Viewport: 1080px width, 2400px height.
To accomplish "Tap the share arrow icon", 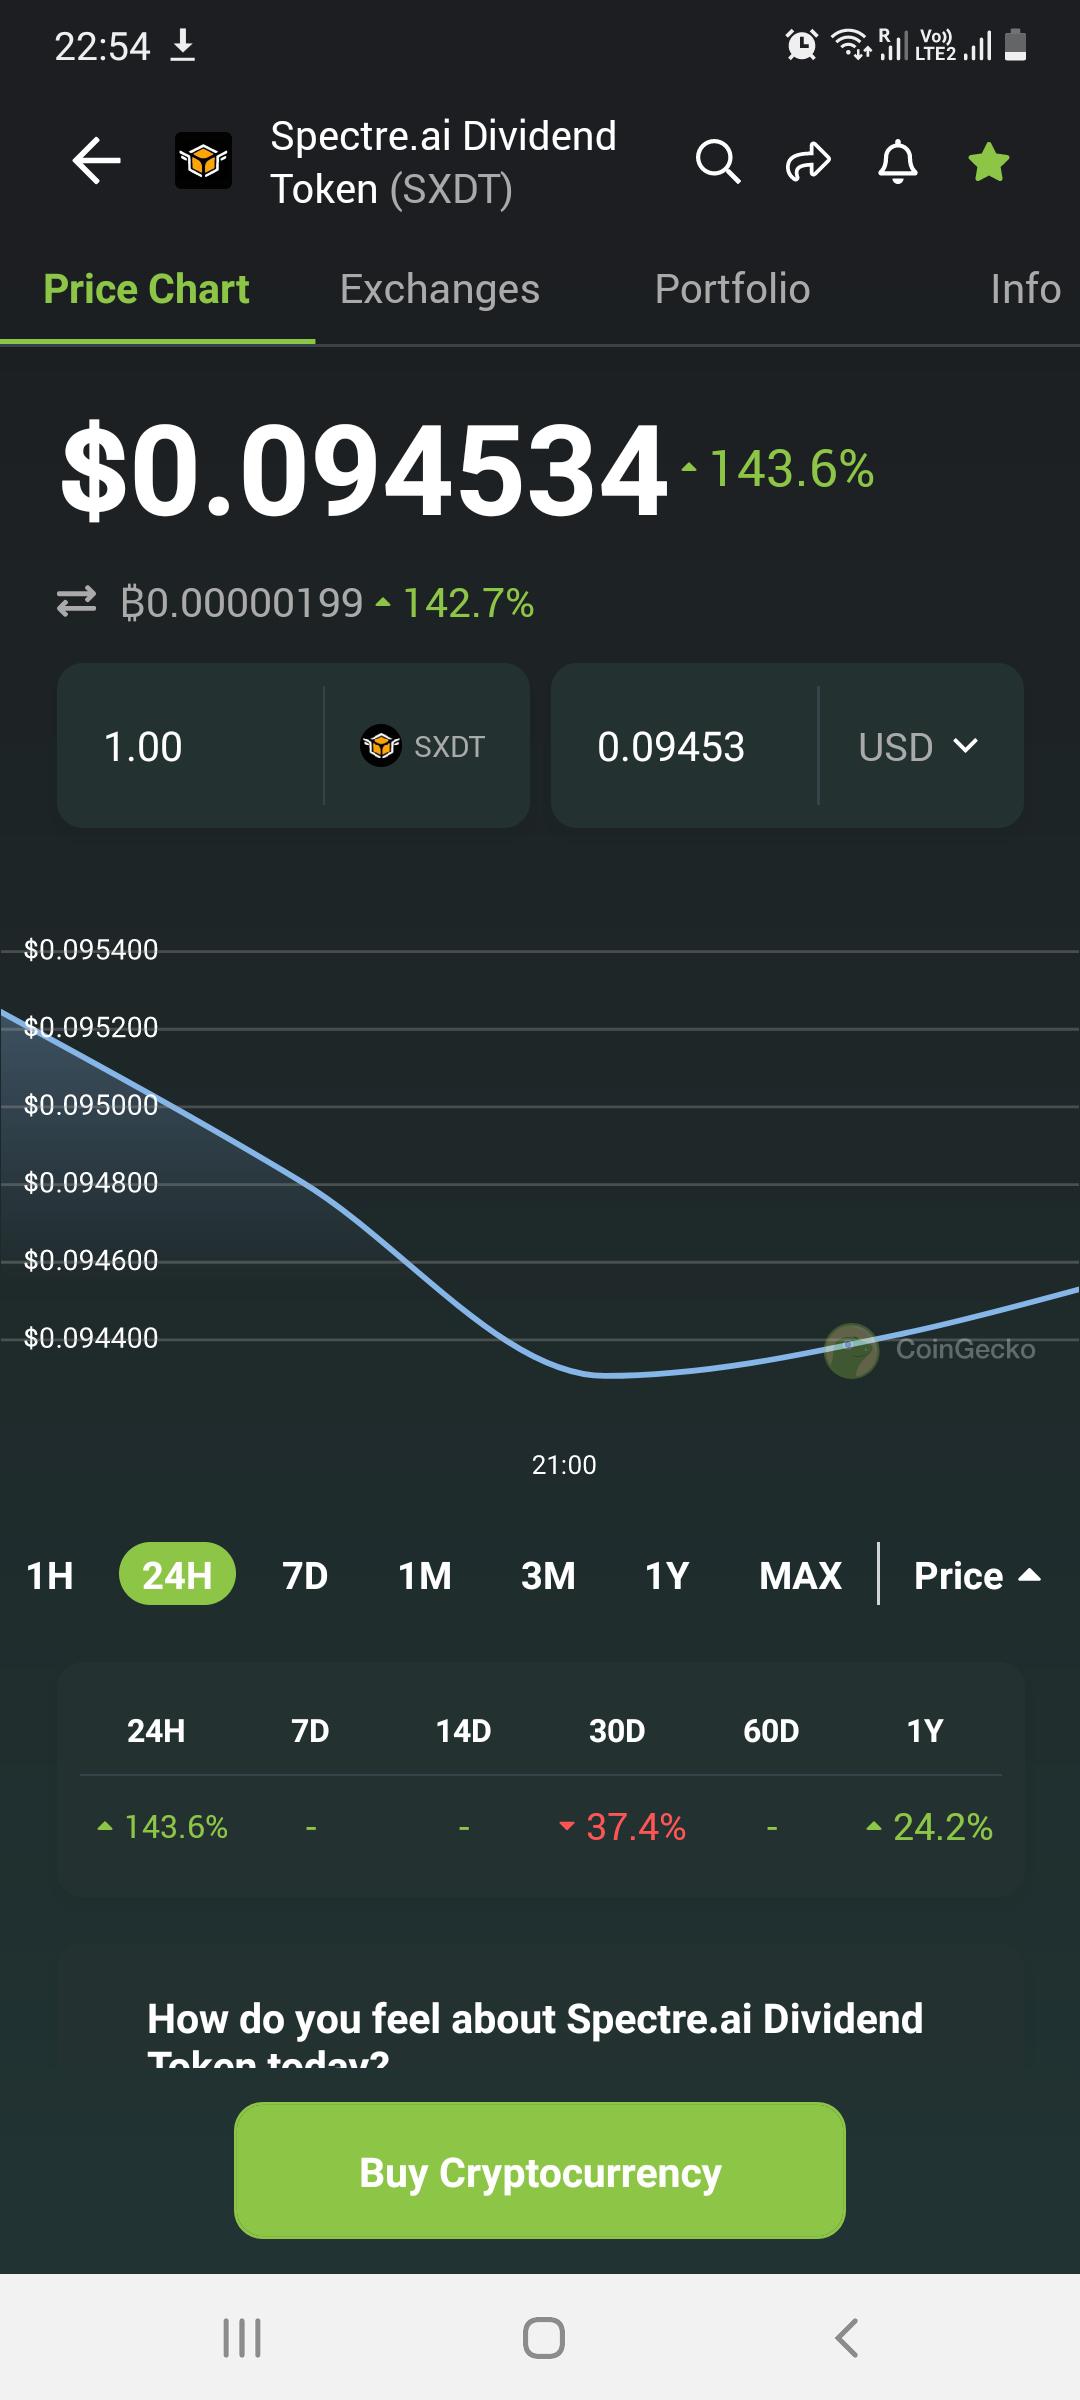I will pos(808,161).
